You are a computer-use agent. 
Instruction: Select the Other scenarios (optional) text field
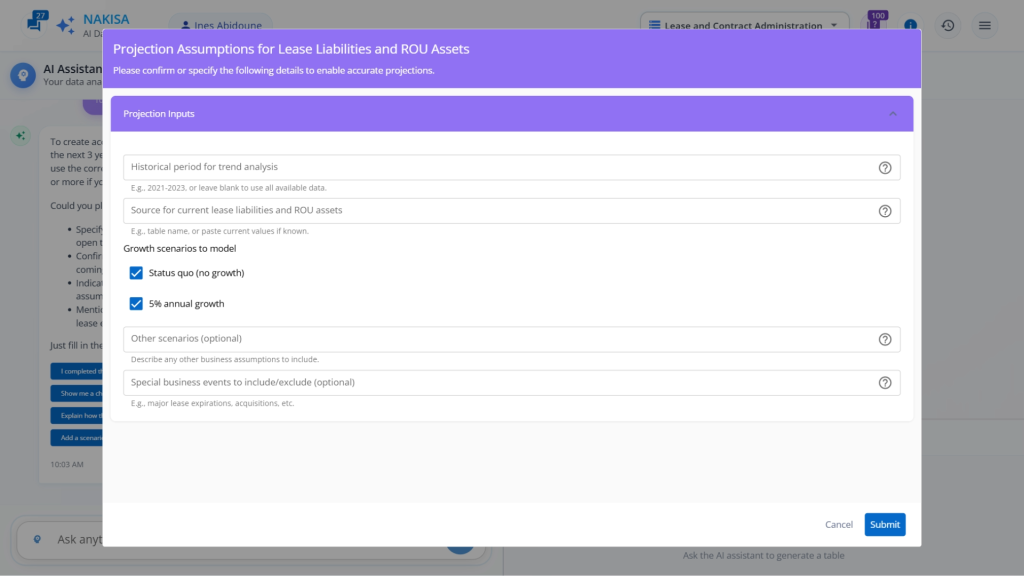(x=500, y=340)
